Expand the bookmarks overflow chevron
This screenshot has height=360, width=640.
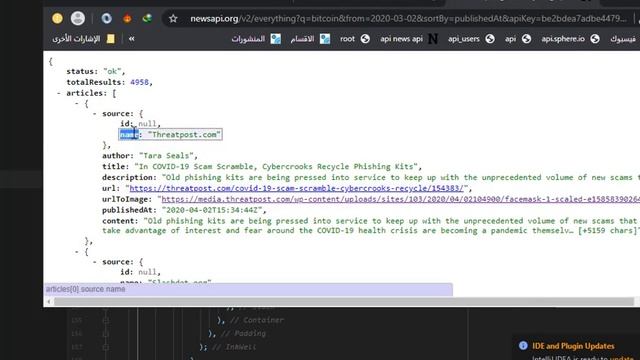(131, 39)
